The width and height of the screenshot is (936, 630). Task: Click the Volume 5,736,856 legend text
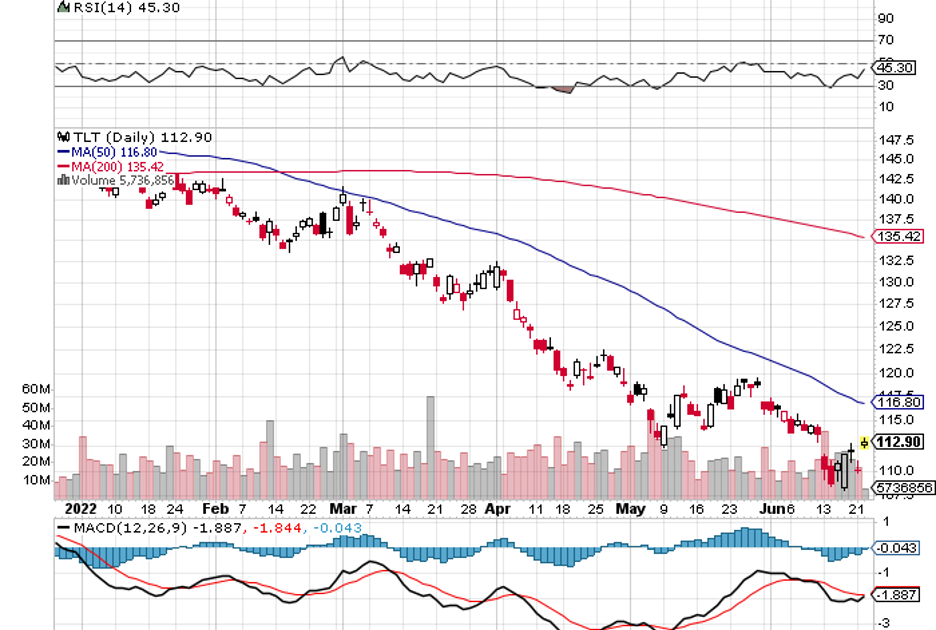pos(122,180)
